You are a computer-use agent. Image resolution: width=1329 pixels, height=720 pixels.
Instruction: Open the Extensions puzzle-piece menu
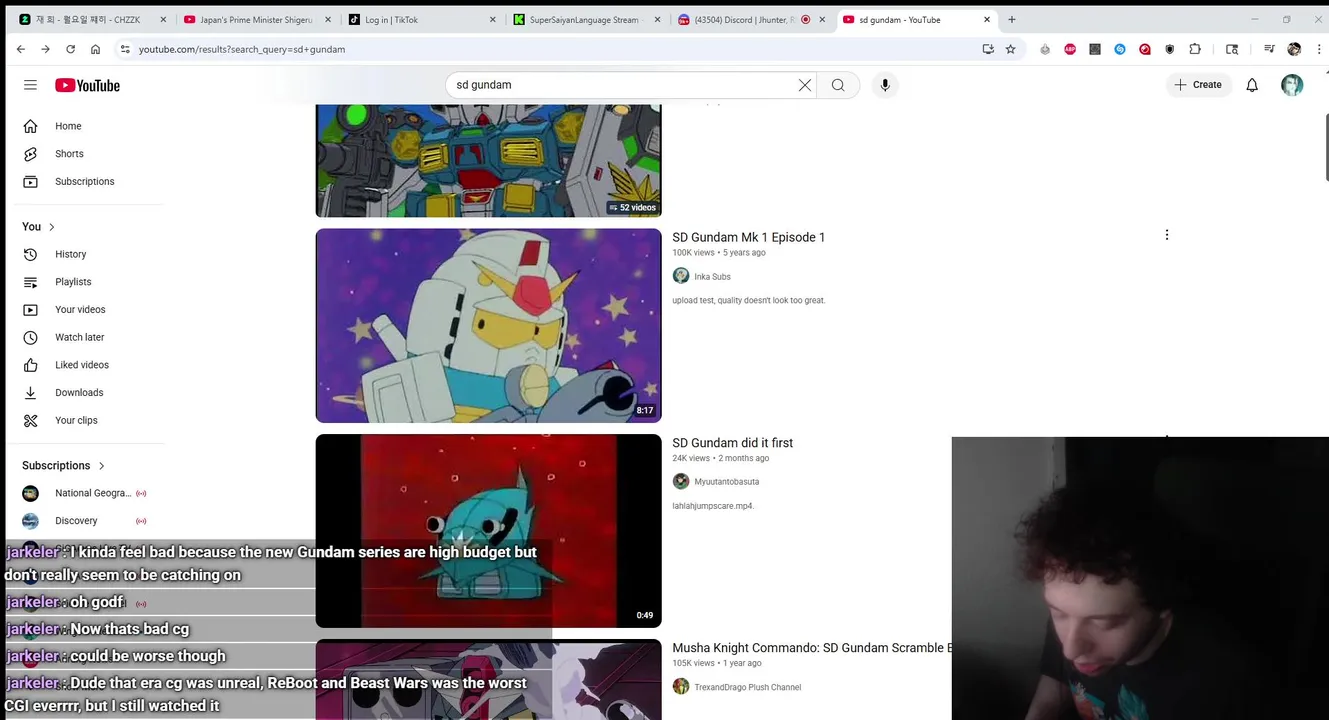tap(1195, 49)
